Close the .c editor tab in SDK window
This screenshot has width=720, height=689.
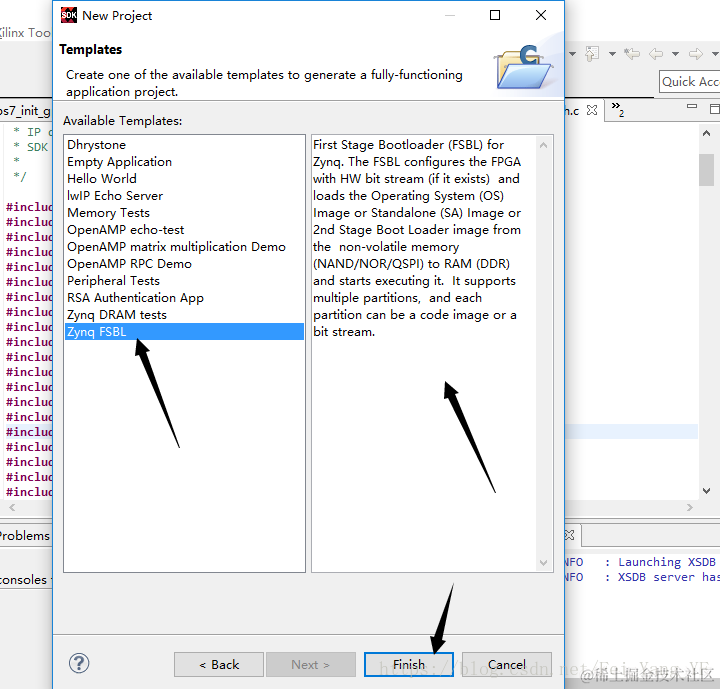click(x=592, y=110)
